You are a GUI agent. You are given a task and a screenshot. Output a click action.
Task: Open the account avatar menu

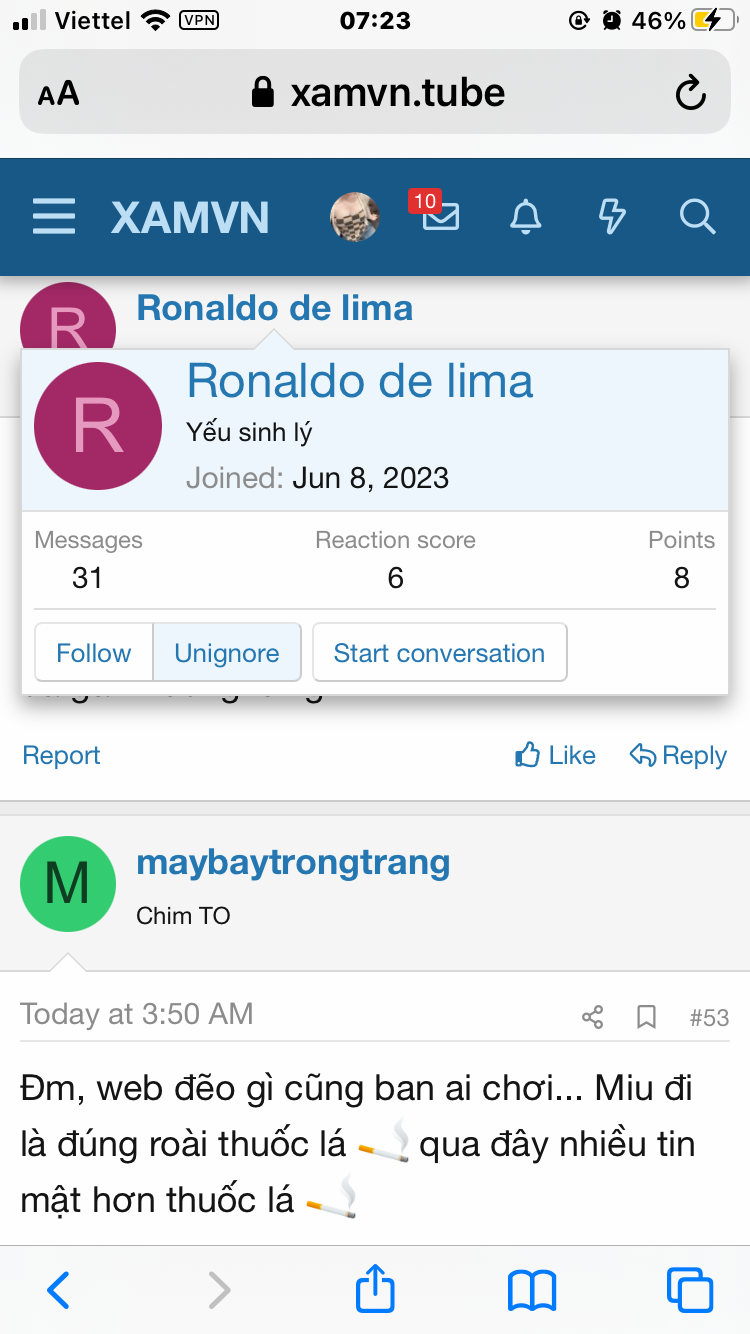pos(355,216)
